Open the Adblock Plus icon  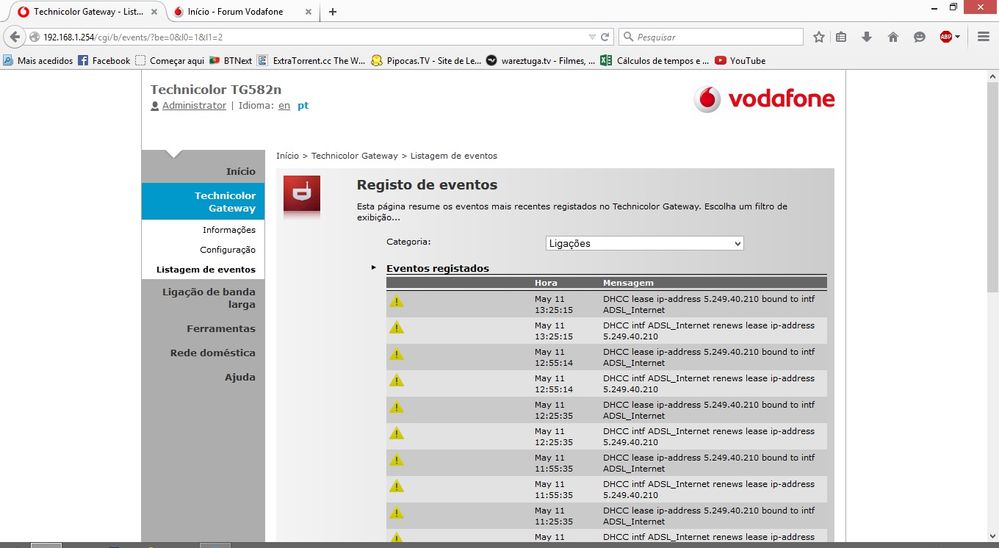click(946, 37)
